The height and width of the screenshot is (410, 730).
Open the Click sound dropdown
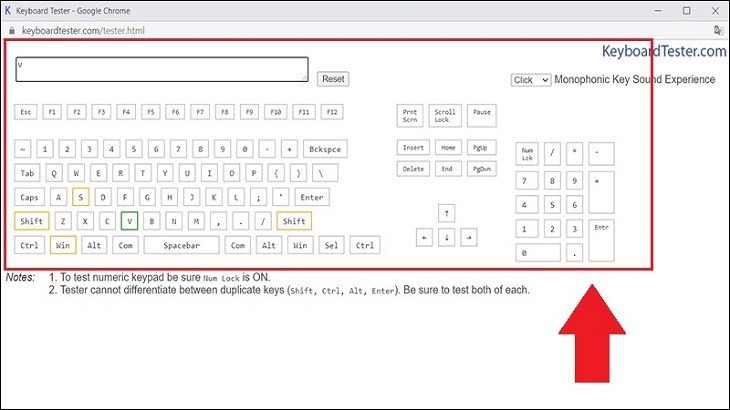click(x=531, y=80)
